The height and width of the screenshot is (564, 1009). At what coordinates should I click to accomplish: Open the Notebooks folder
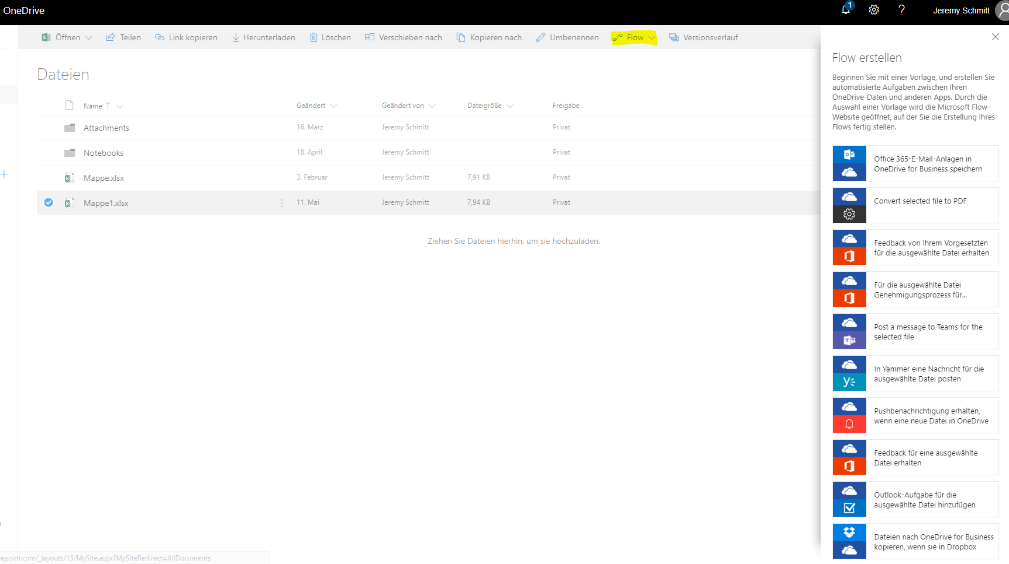(x=103, y=153)
